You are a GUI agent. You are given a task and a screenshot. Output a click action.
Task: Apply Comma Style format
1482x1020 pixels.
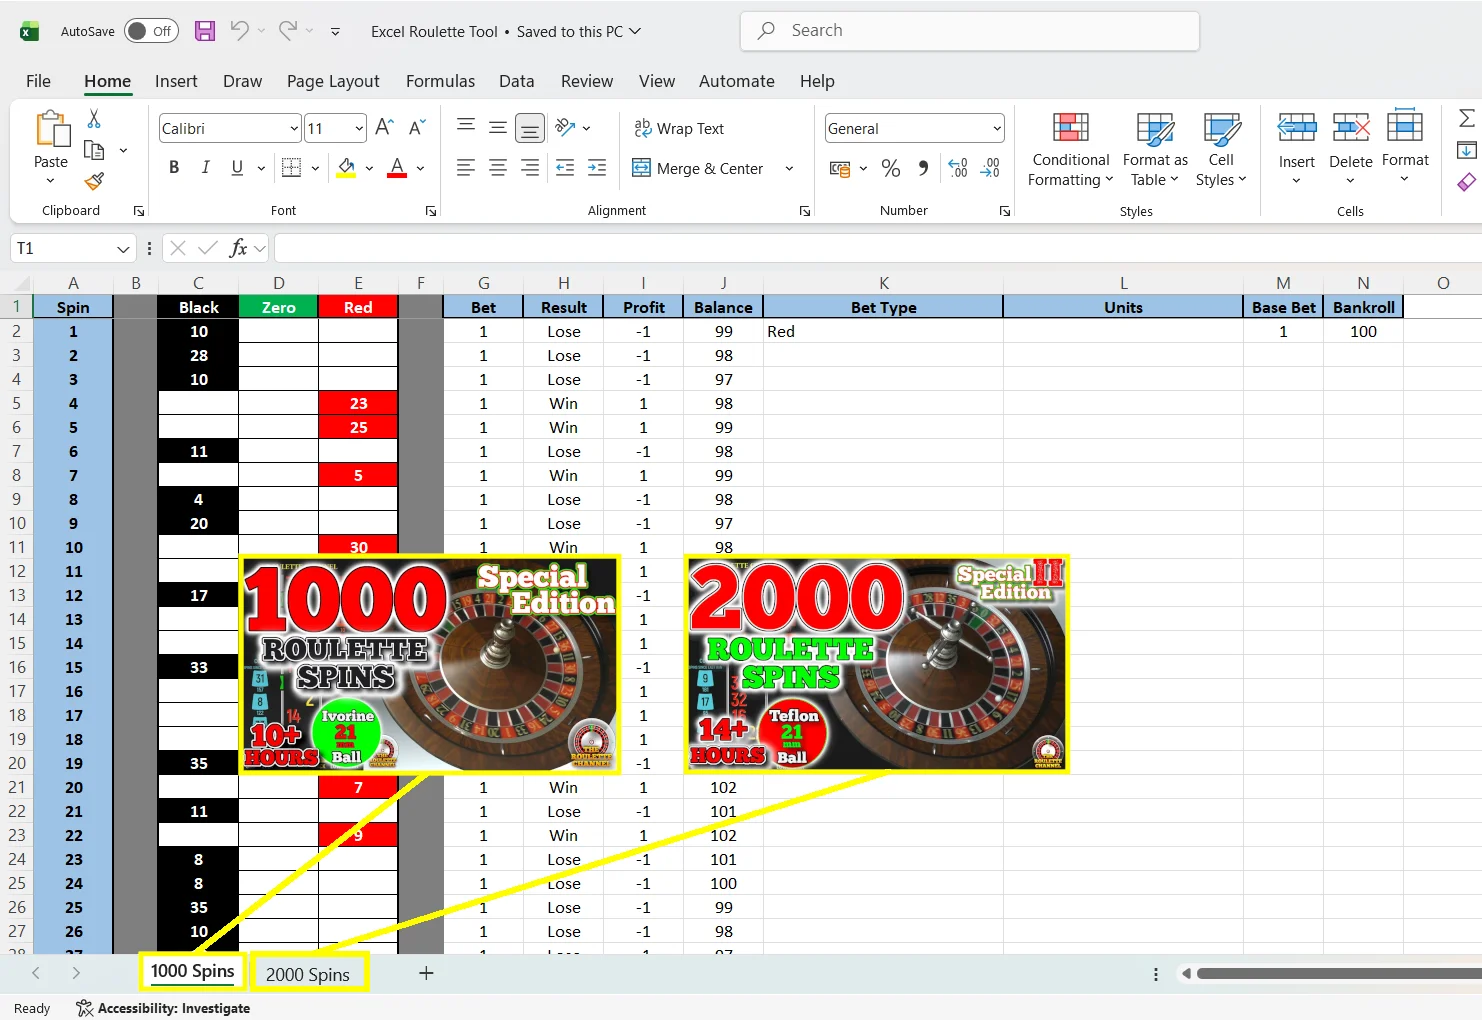pos(923,168)
